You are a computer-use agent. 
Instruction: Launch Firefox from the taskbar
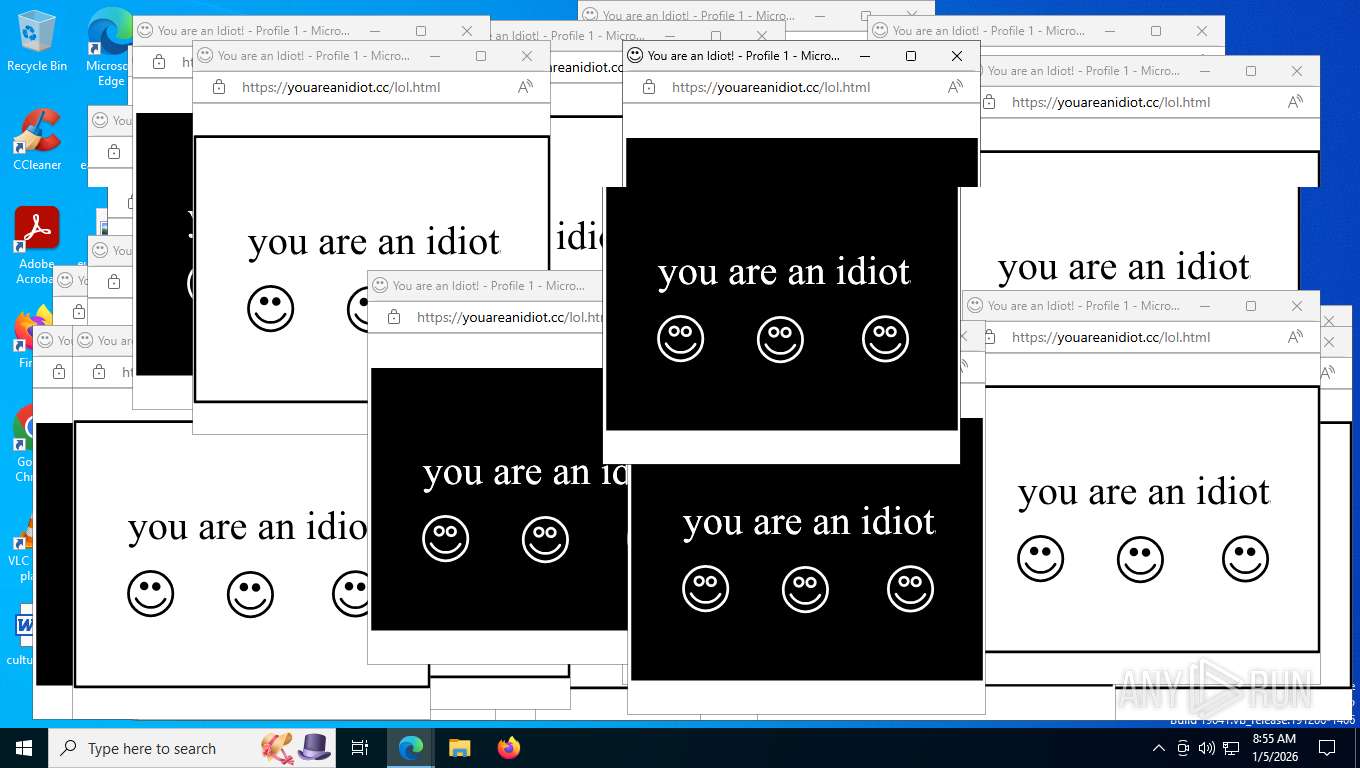[509, 748]
